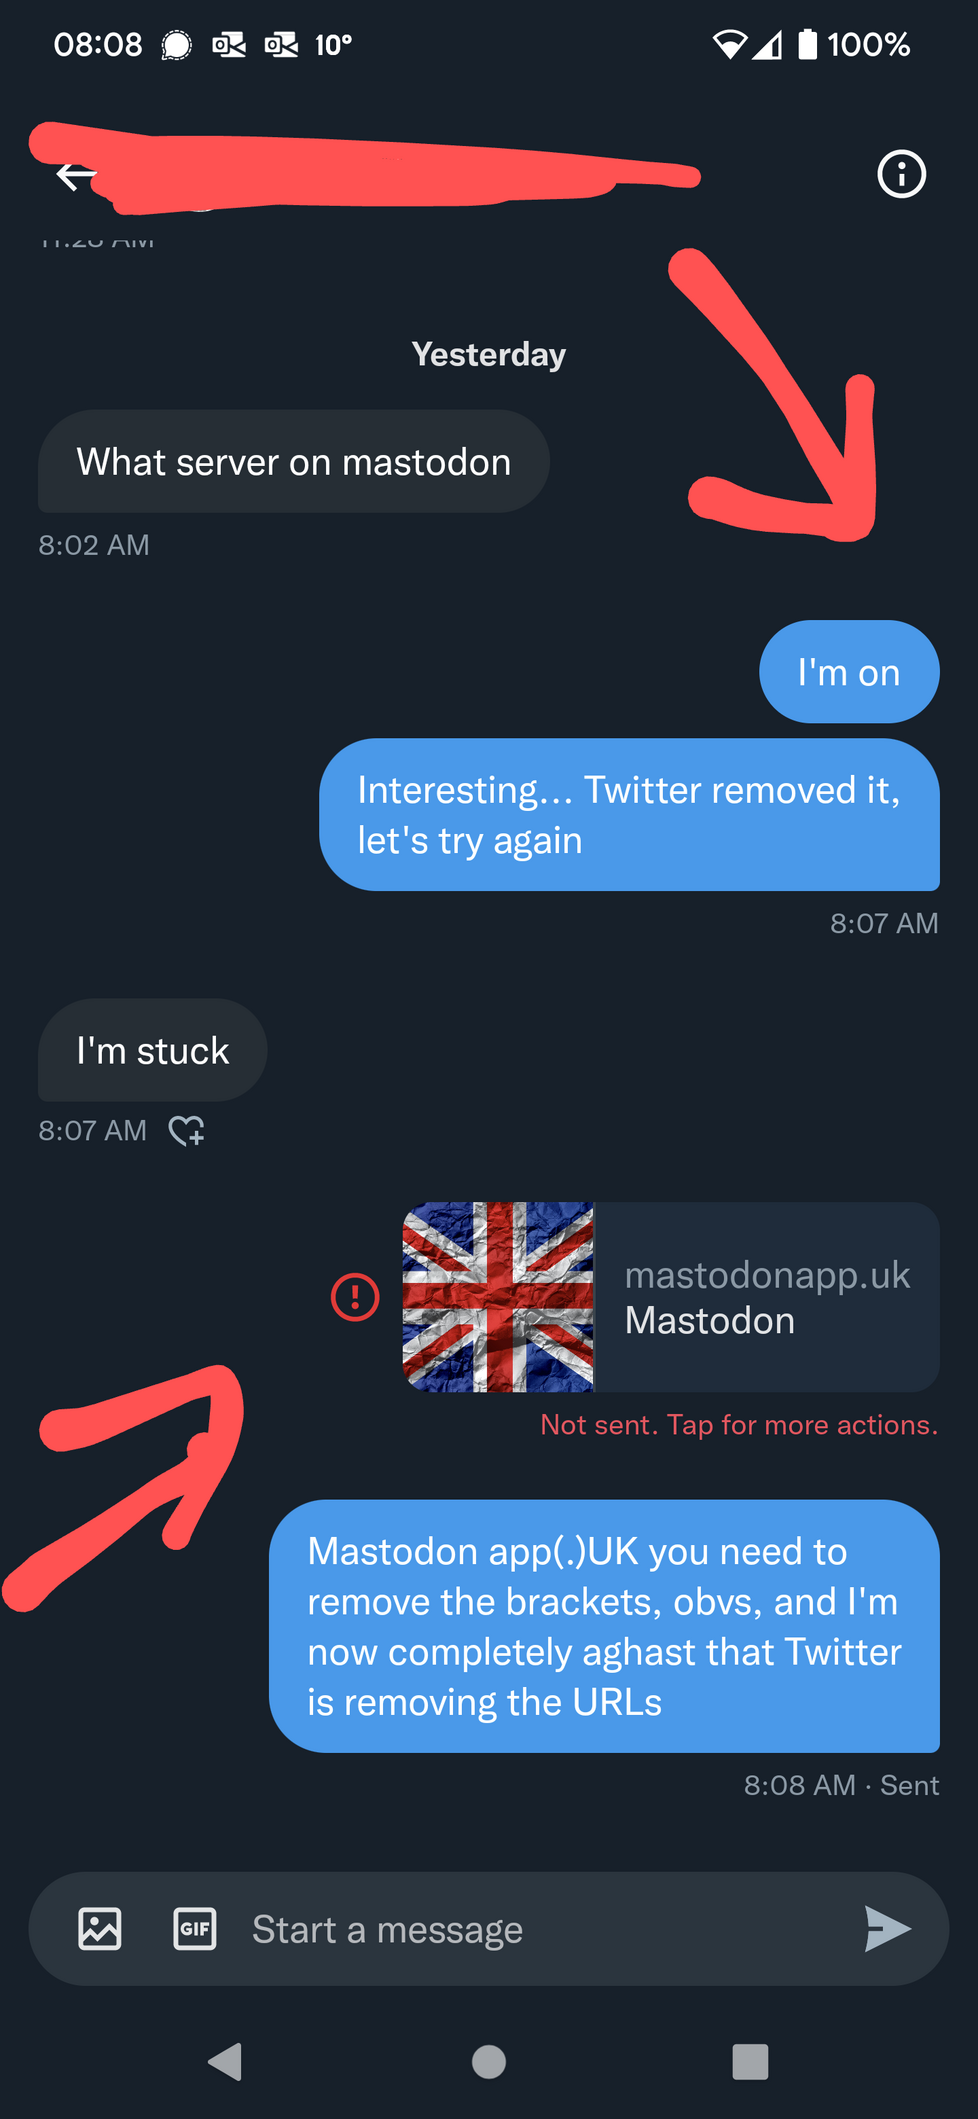Screen dimensions: 978x2119
Task: Tap Not sent for more actions
Action: [738, 1425]
